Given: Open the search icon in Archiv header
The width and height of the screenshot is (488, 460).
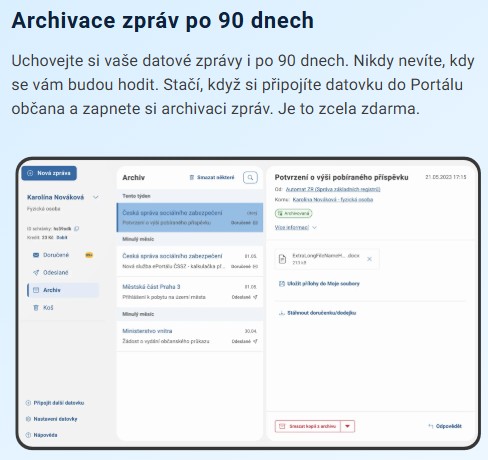Looking at the screenshot, I should 250,178.
